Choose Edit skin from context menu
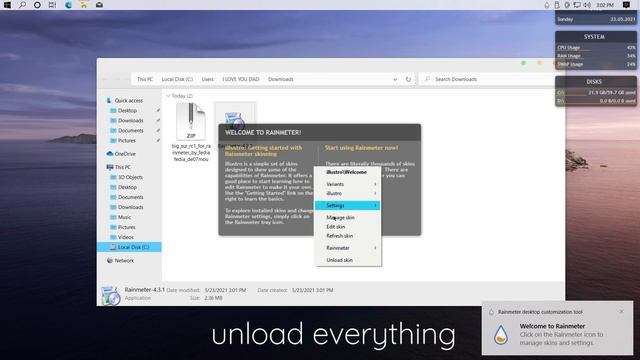 click(348, 227)
